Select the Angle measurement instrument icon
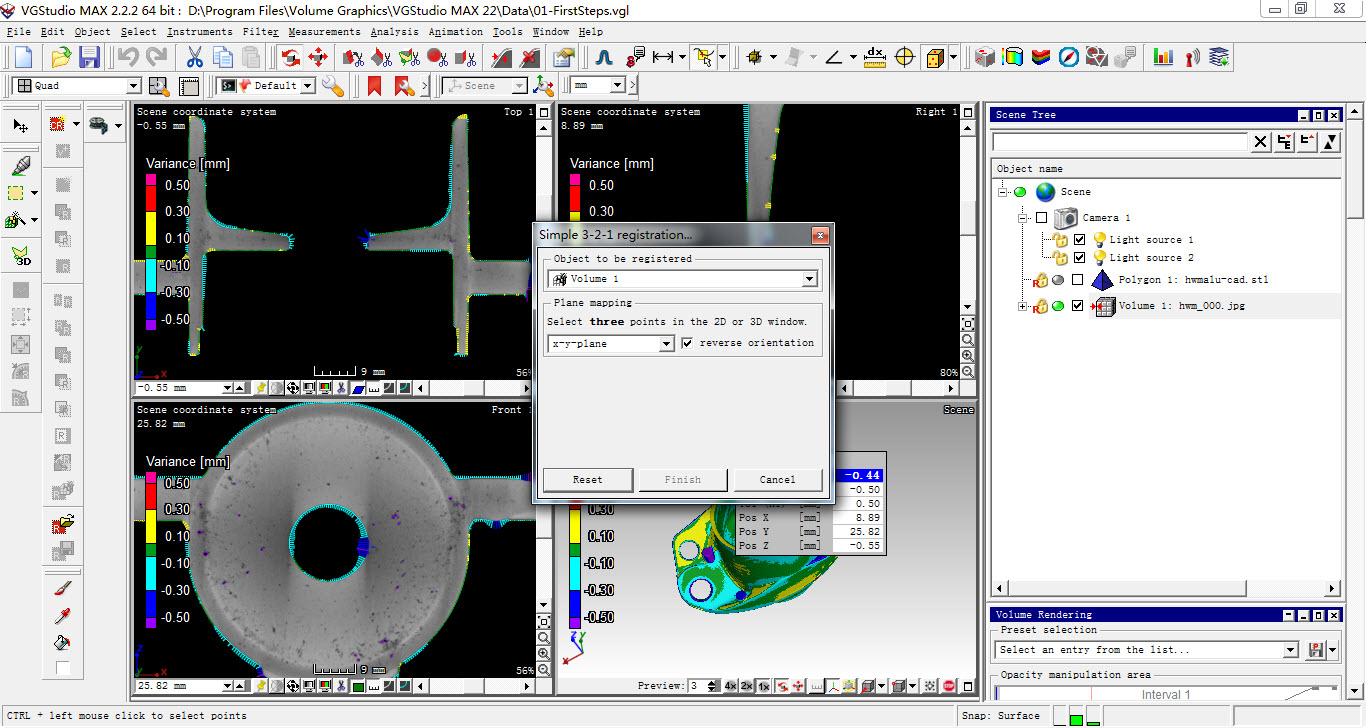1366x728 pixels. point(833,57)
